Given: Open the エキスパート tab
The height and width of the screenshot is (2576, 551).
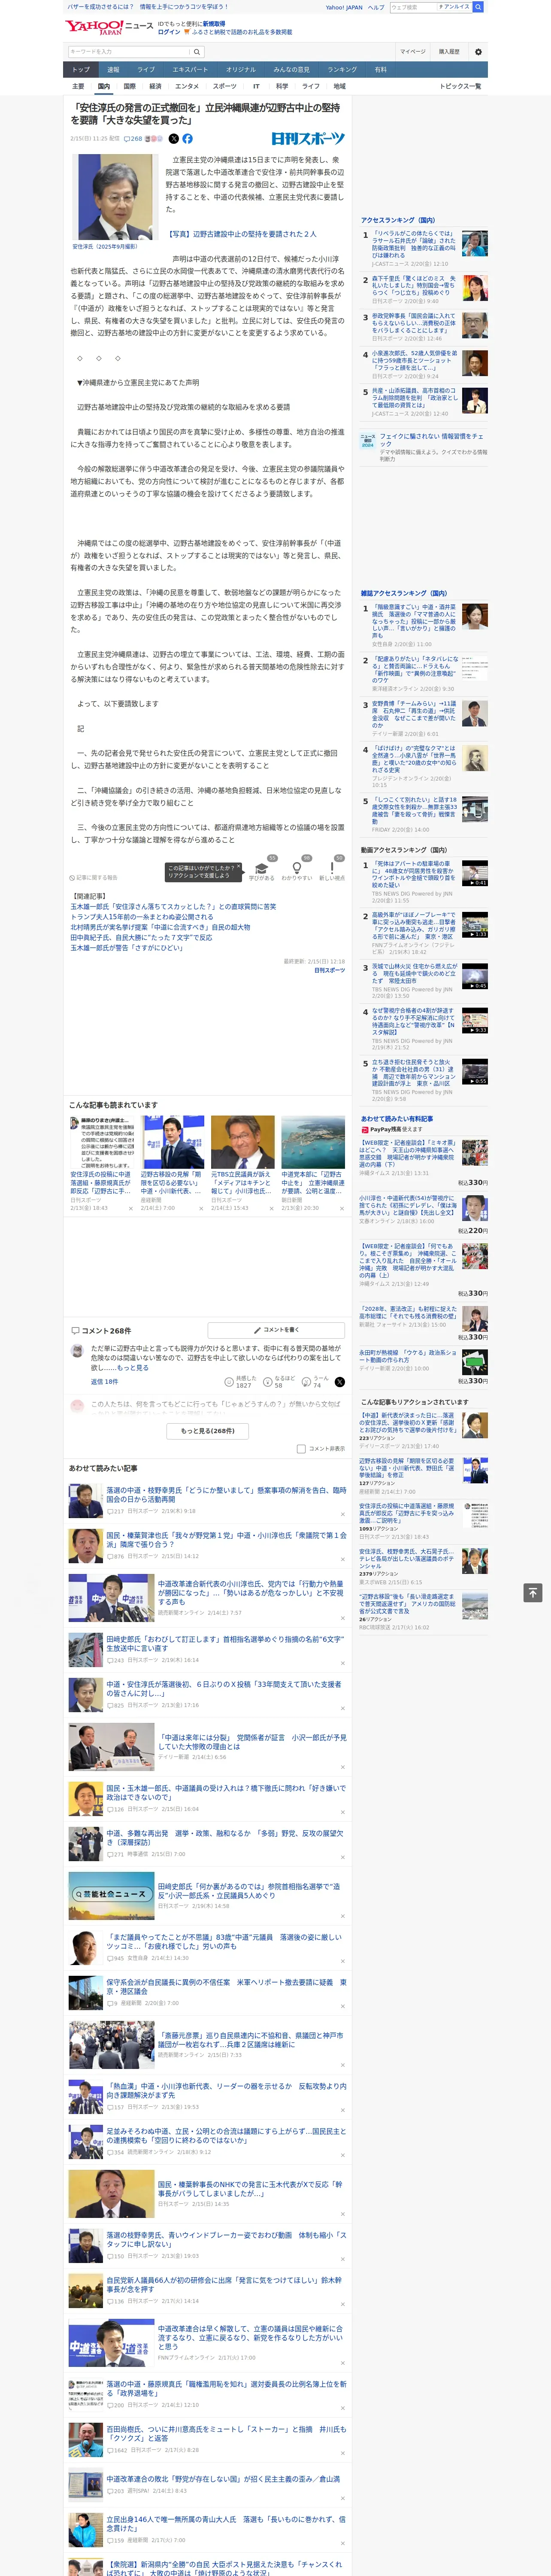Looking at the screenshot, I should coord(190,70).
